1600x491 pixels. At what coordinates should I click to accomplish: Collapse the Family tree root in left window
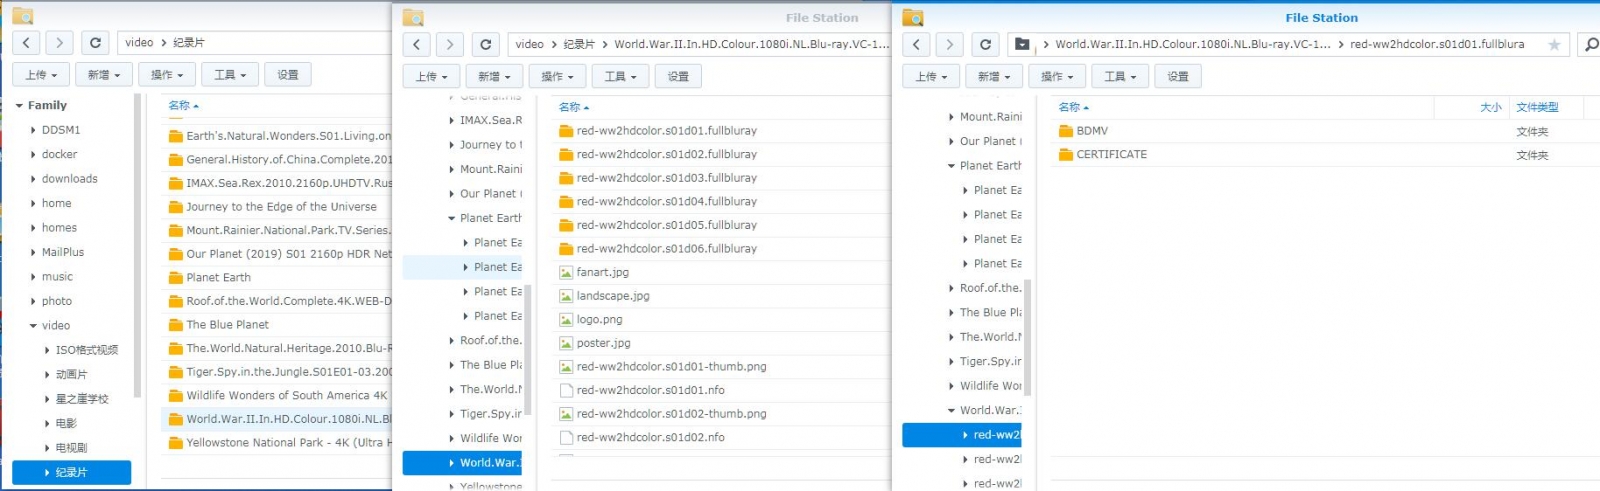[x=19, y=106]
